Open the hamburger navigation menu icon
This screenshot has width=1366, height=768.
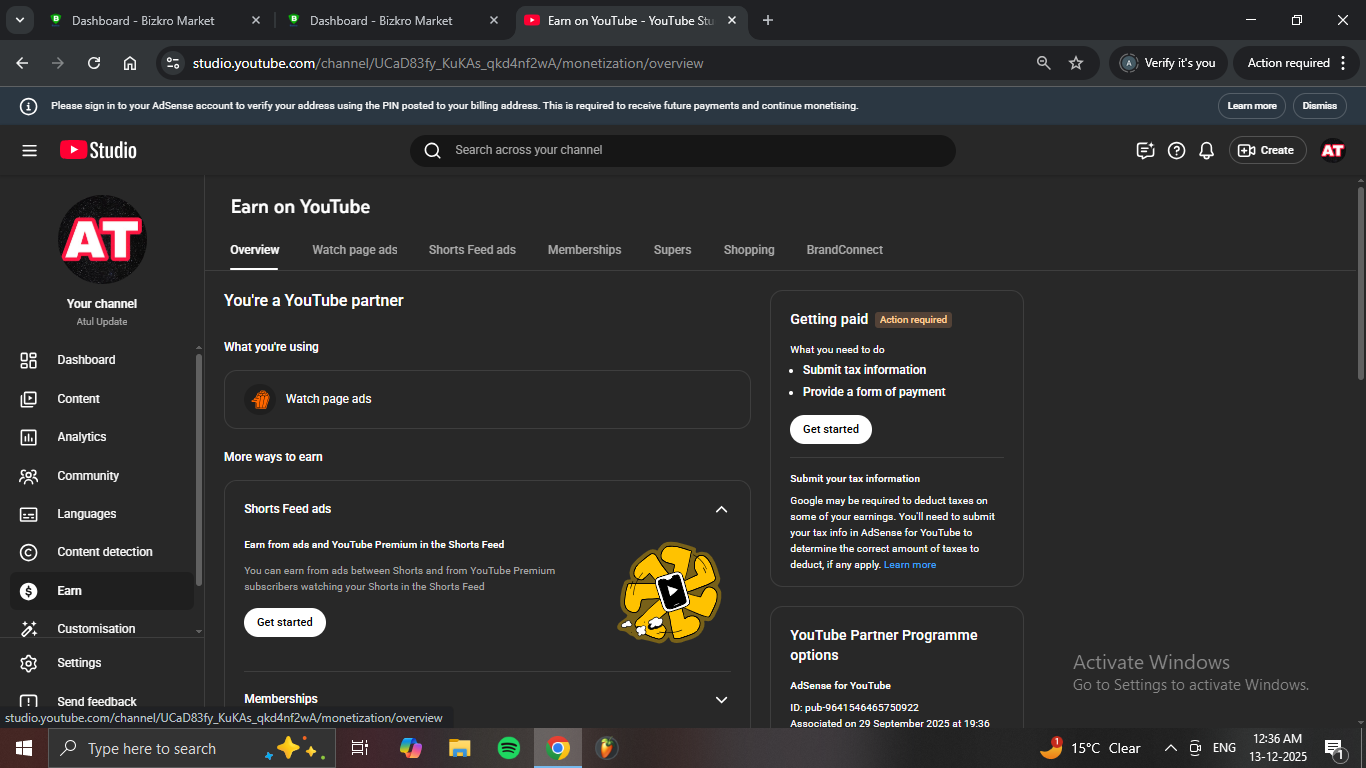coord(29,150)
